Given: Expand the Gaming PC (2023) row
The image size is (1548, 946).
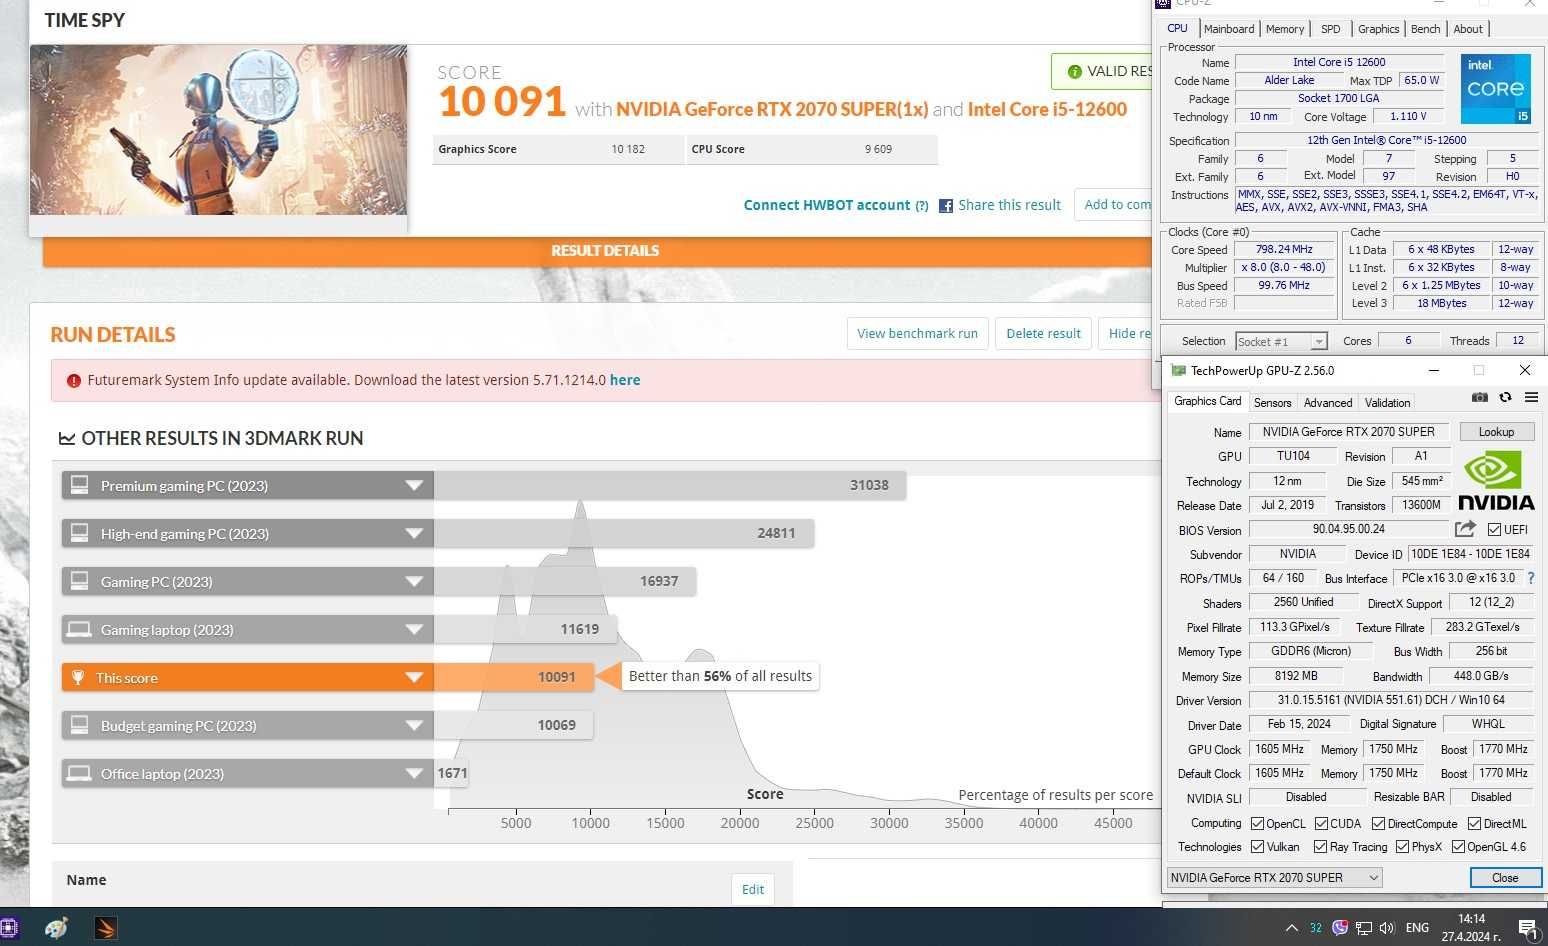Looking at the screenshot, I should click(x=414, y=582).
